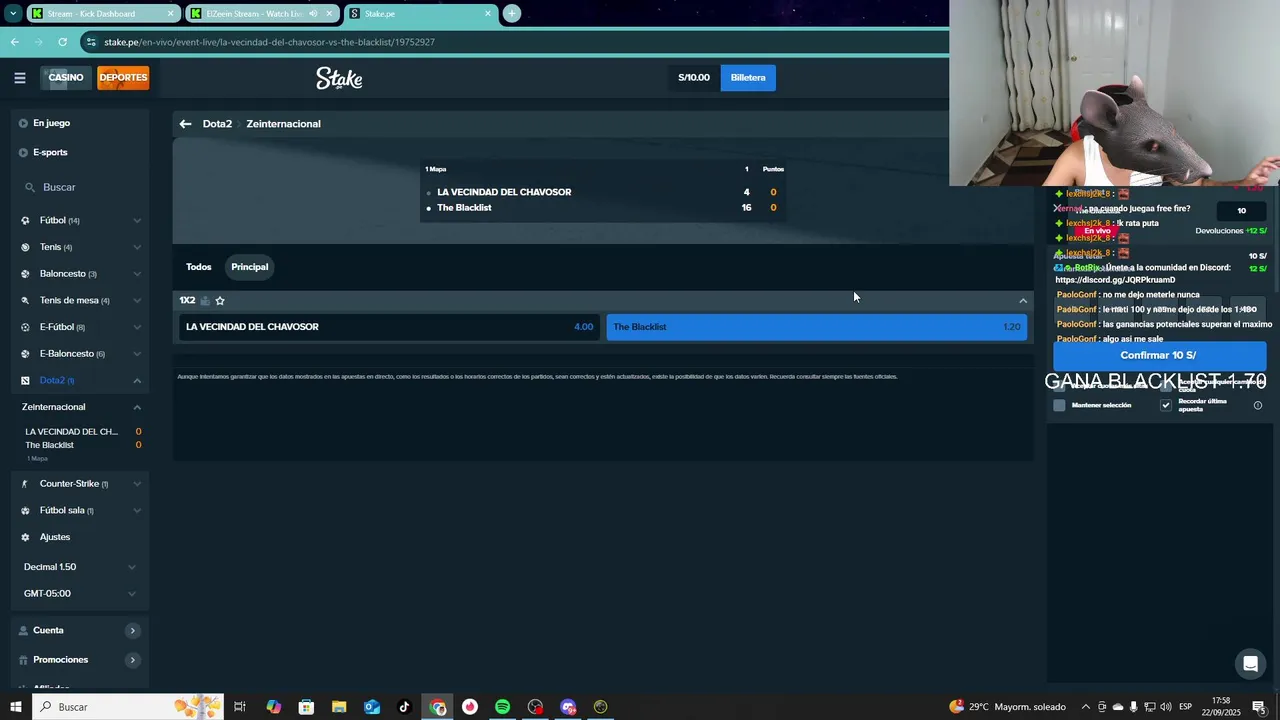Confirm the 10 S/ bet

point(1159,355)
